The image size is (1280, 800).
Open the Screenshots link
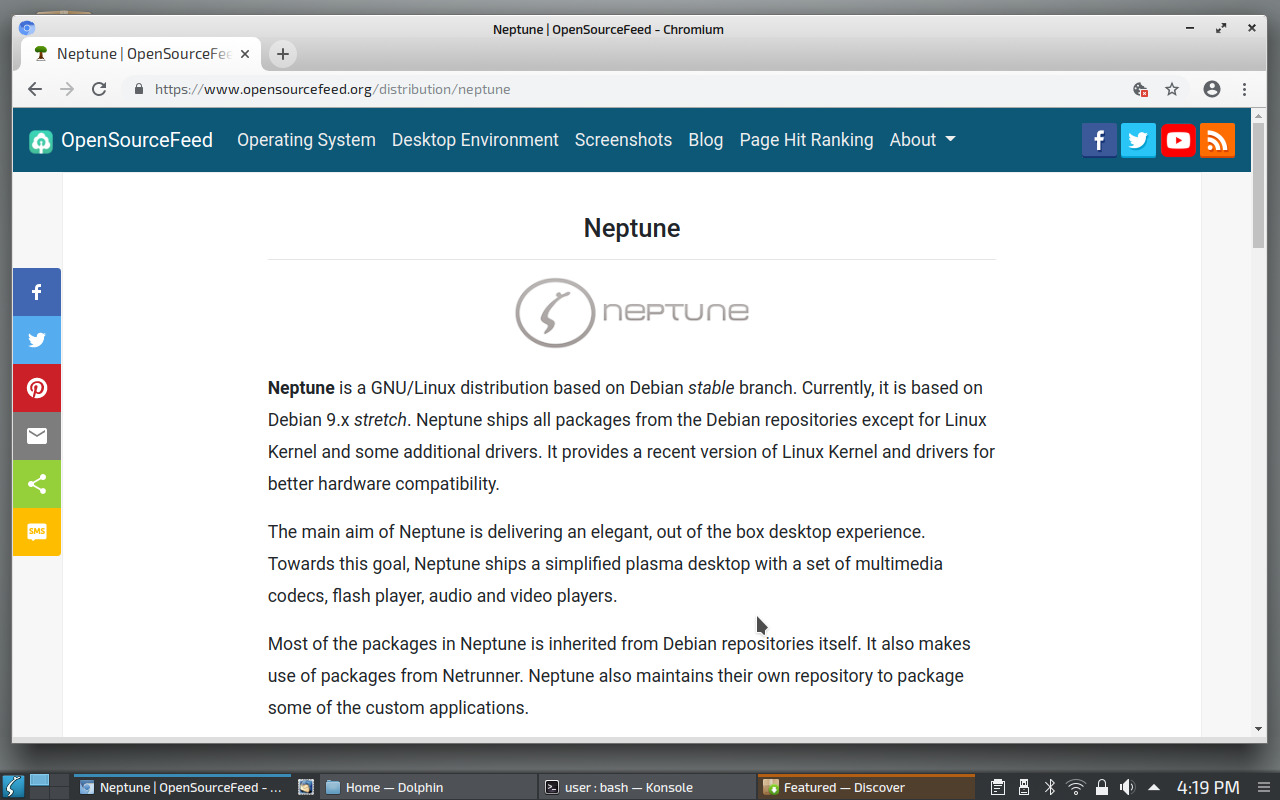coord(623,140)
